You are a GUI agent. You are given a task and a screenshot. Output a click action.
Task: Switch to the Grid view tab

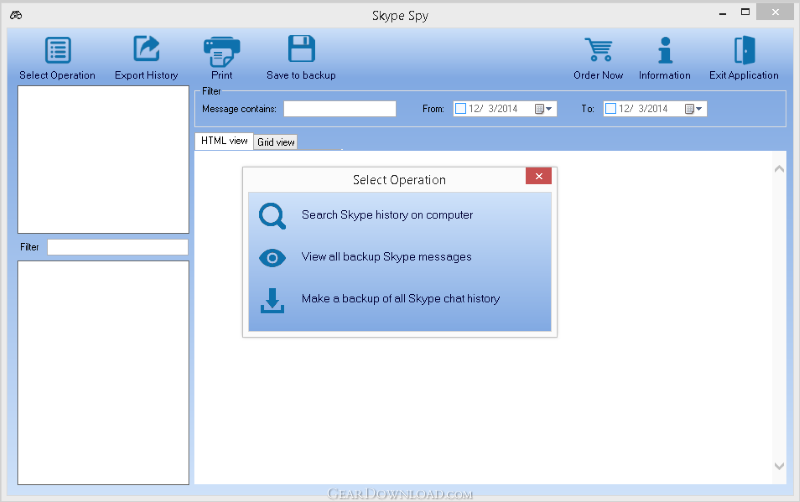(276, 142)
